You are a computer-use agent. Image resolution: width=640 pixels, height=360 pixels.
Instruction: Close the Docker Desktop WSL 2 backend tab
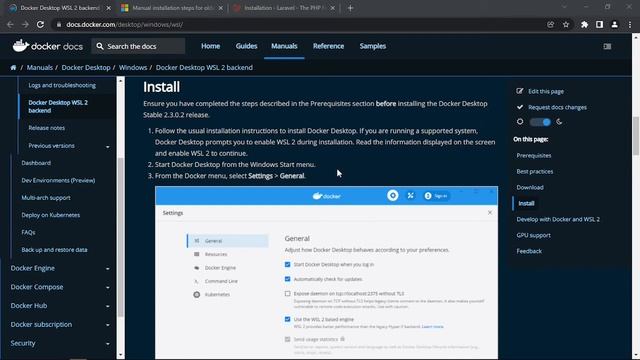(109, 8)
